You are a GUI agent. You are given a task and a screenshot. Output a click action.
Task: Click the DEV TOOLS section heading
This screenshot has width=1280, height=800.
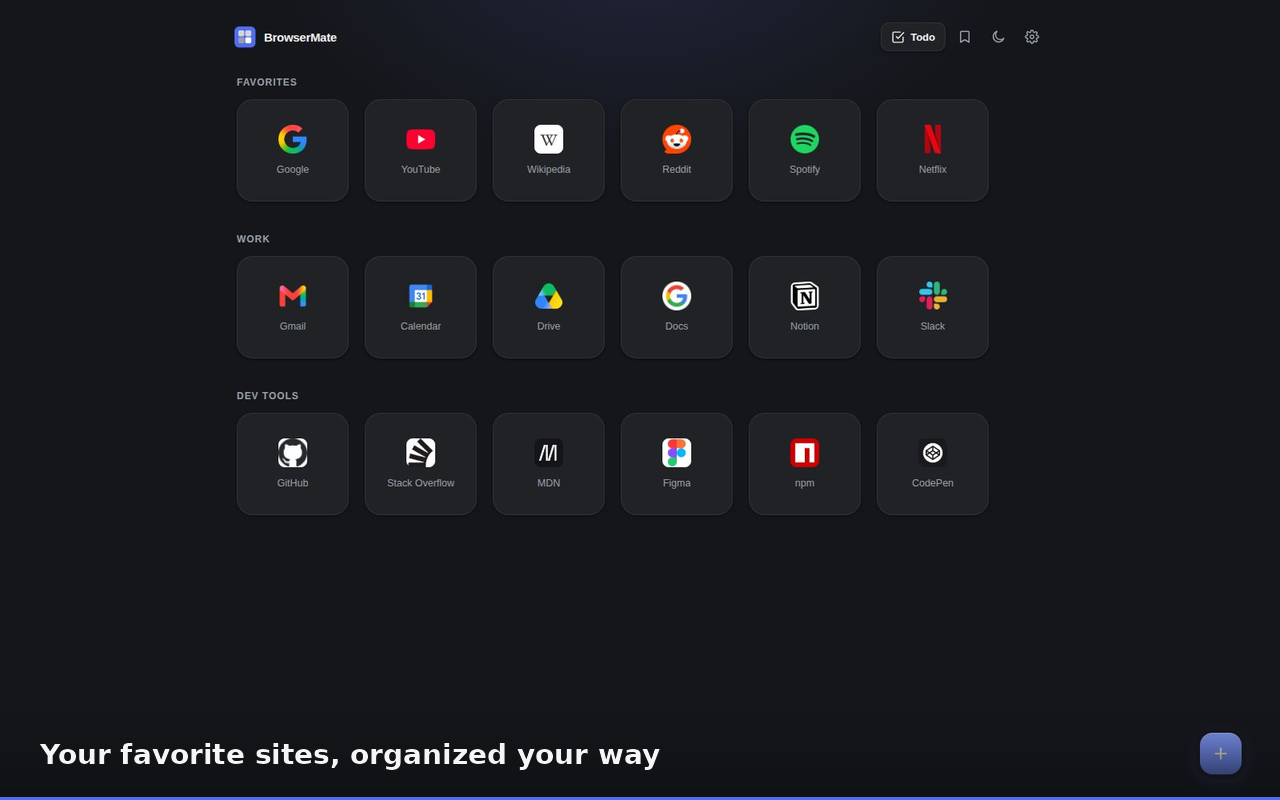[x=268, y=396]
